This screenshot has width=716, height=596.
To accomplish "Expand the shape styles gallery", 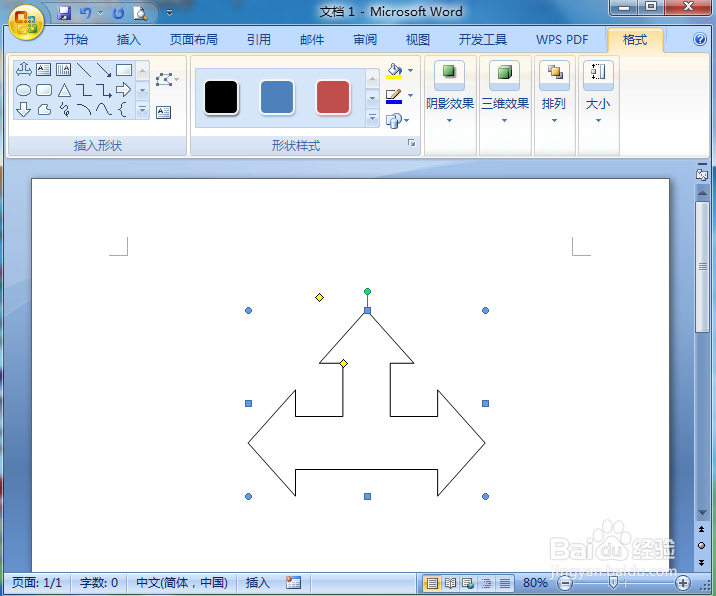I will tap(372, 118).
